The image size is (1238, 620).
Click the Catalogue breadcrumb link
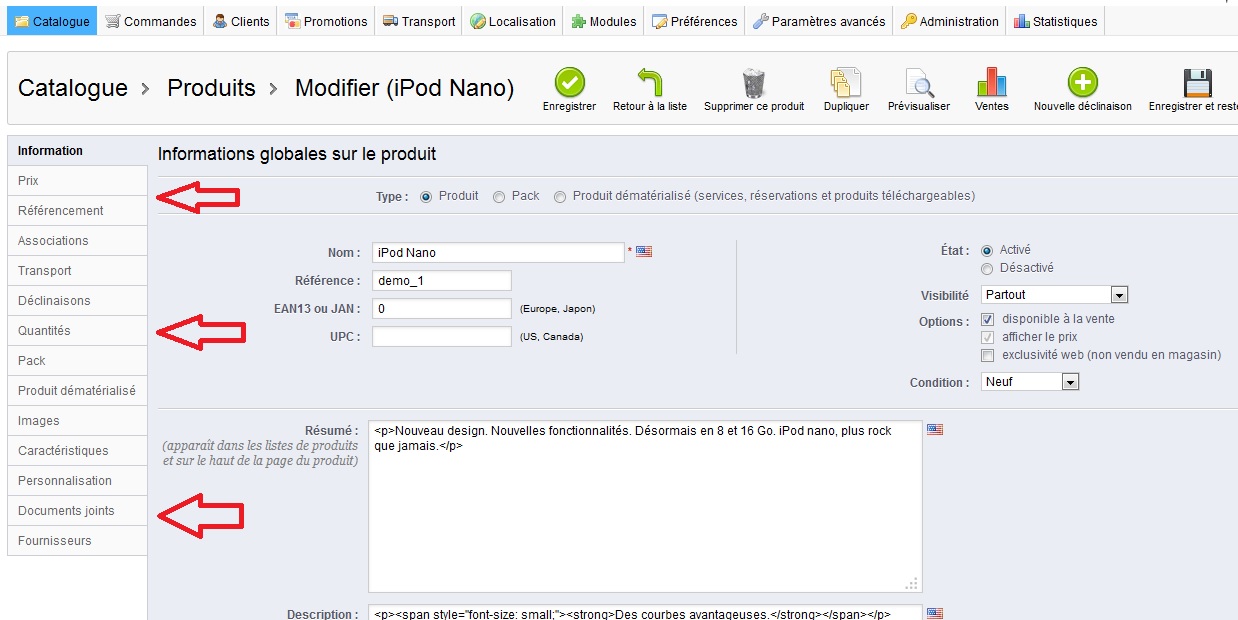click(73, 88)
